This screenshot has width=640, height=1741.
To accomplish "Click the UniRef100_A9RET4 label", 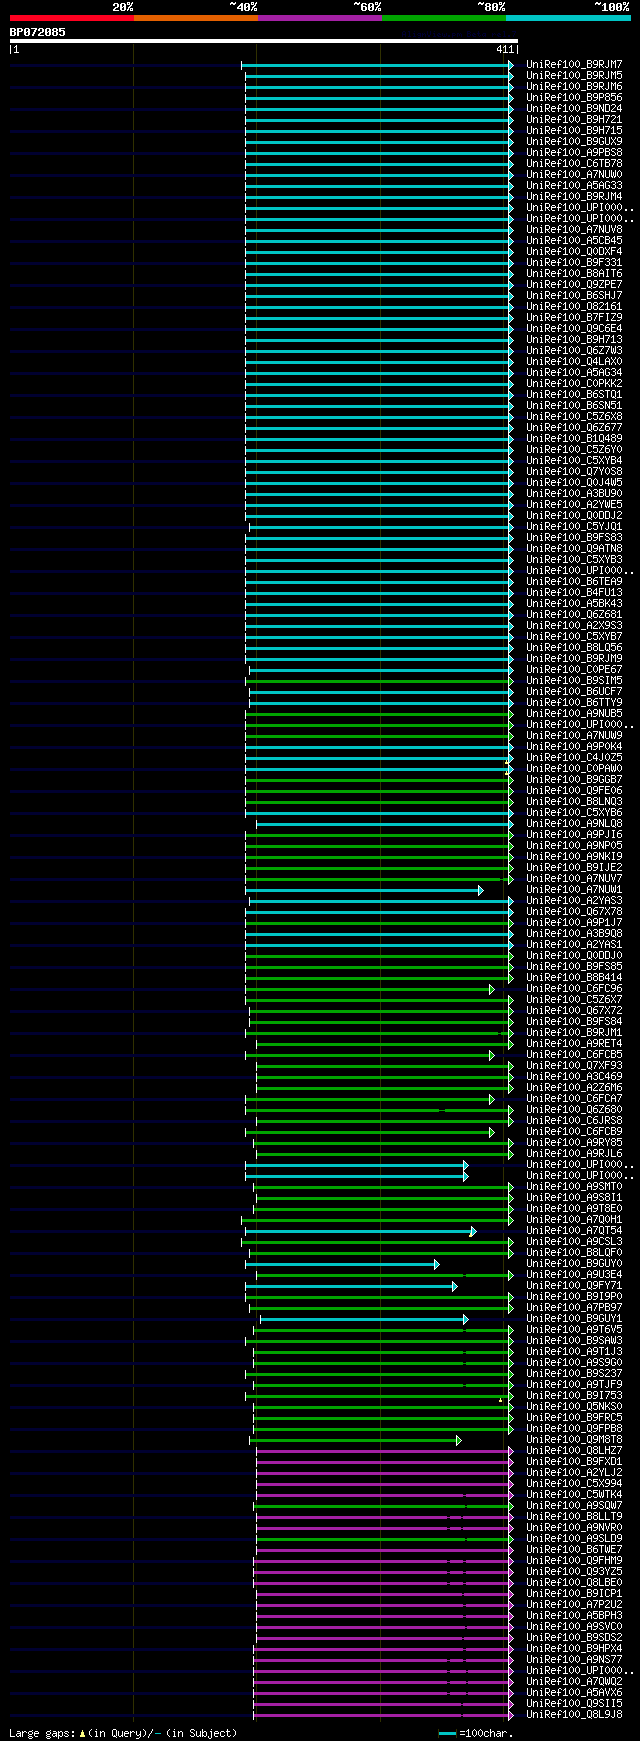I will click(574, 1044).
